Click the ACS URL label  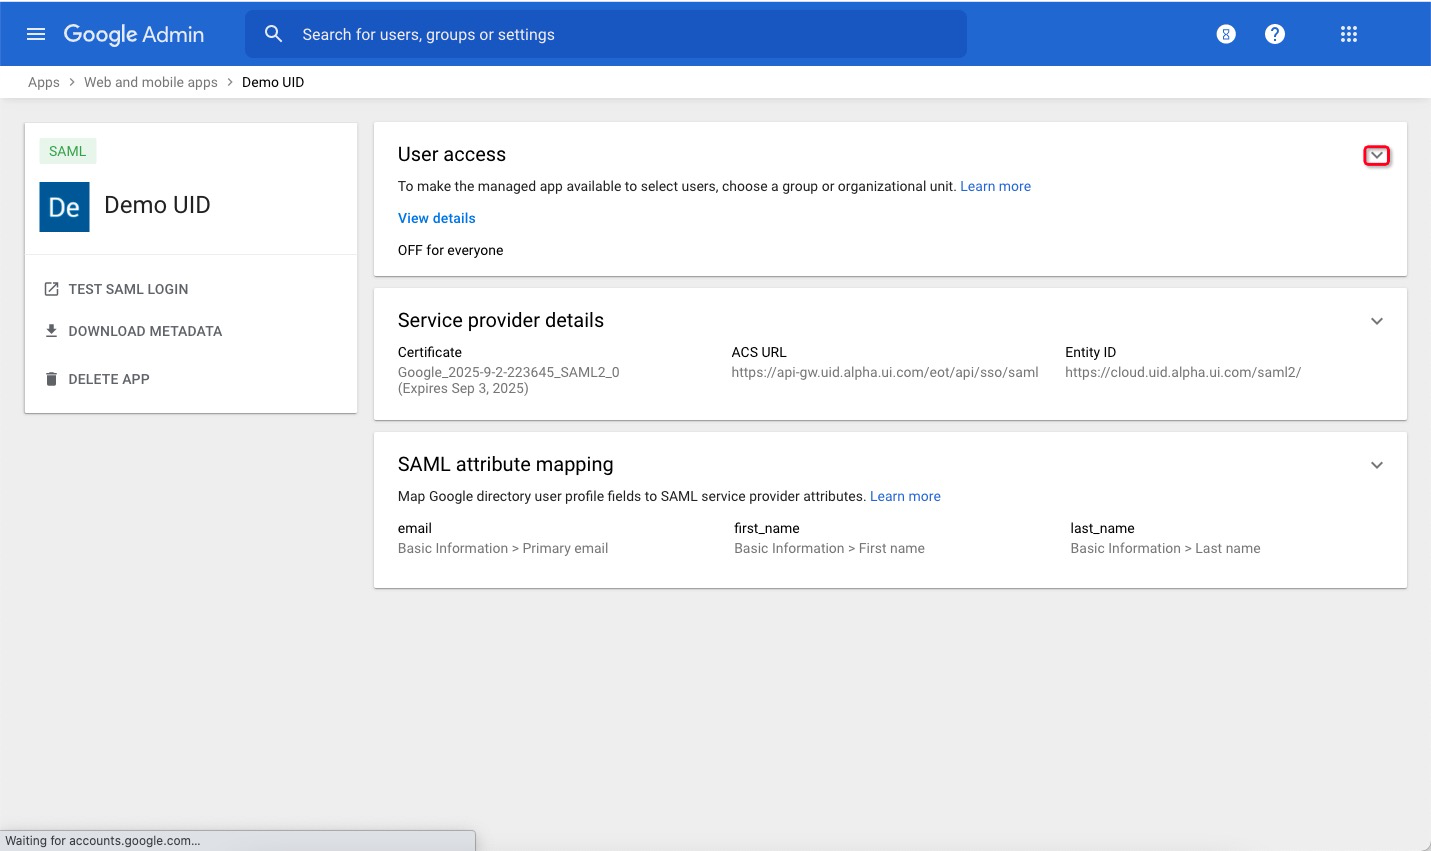[x=759, y=352]
